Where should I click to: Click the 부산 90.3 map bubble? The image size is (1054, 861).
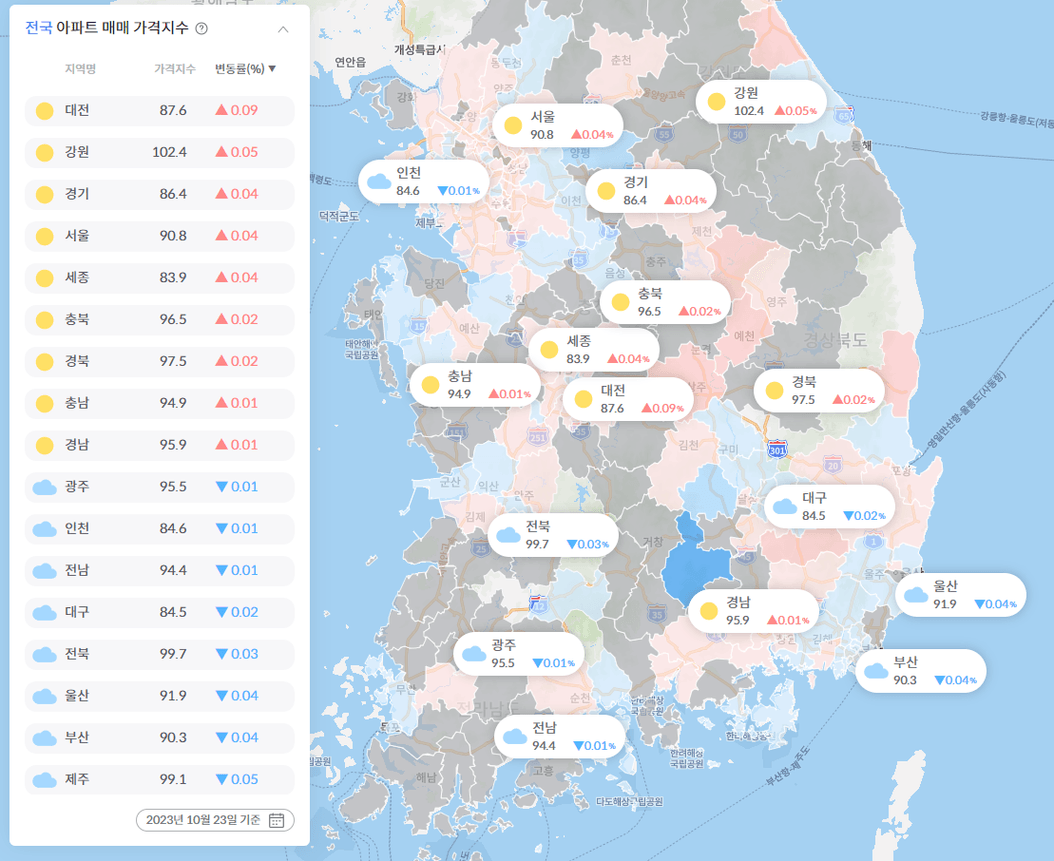pyautogui.click(x=921, y=671)
